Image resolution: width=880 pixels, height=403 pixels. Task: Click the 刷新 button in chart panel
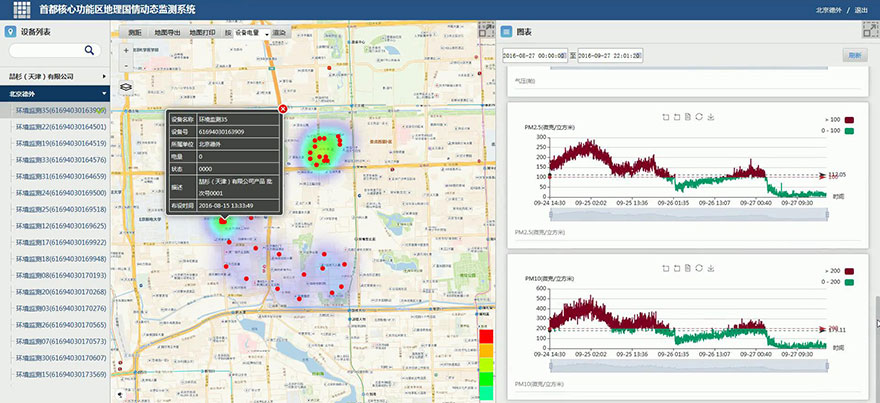[856, 55]
